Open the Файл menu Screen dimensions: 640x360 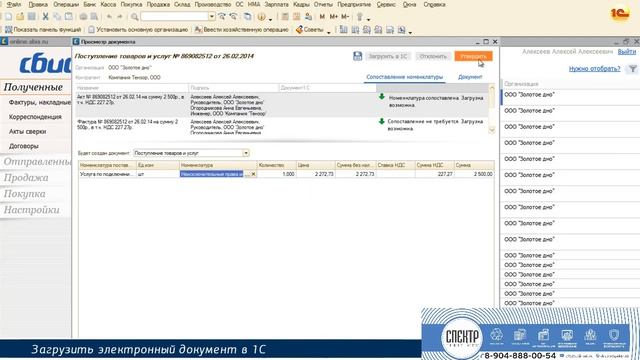14,4
